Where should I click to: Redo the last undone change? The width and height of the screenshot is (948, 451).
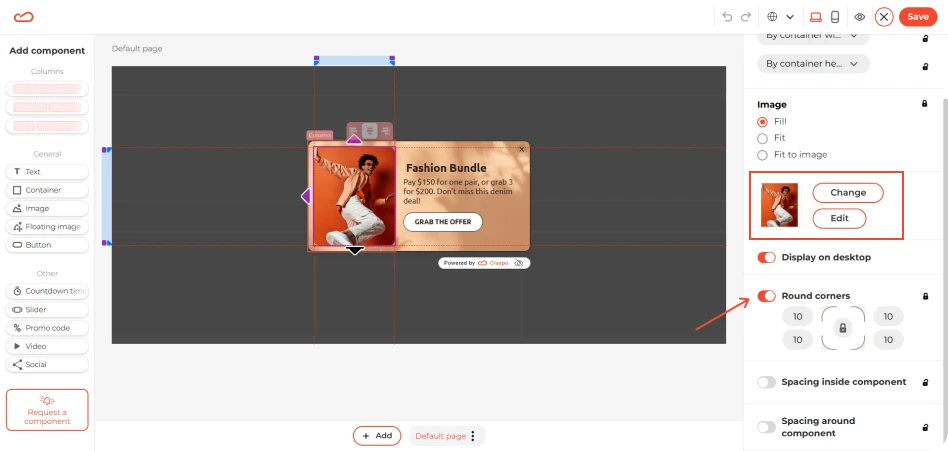click(x=746, y=17)
